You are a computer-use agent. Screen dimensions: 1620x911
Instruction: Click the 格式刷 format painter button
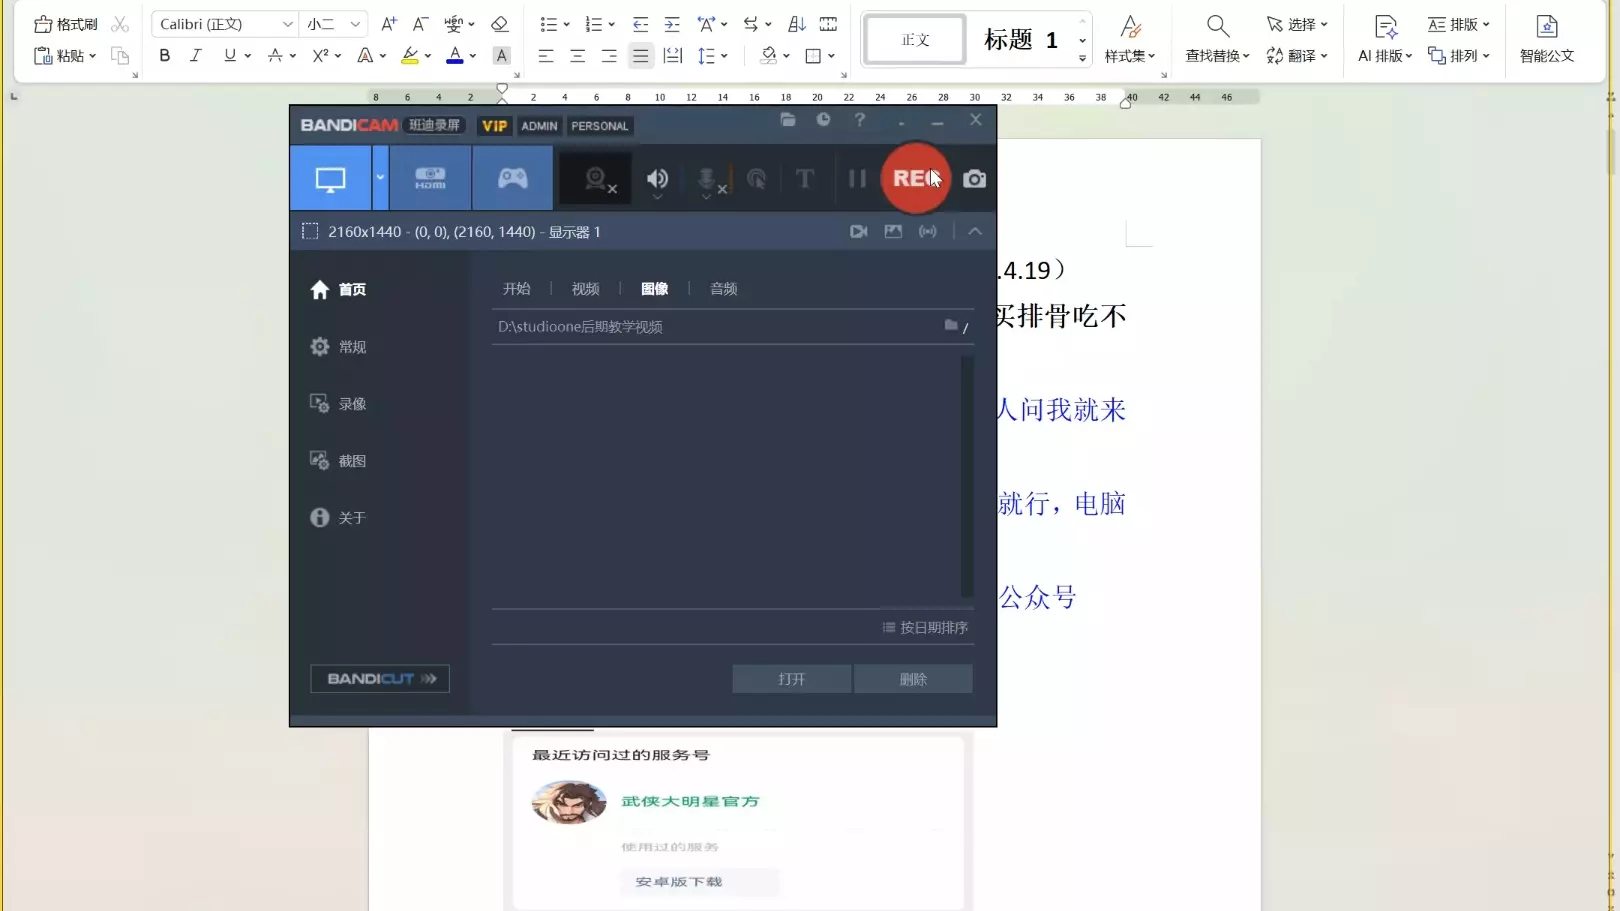pyautogui.click(x=67, y=24)
